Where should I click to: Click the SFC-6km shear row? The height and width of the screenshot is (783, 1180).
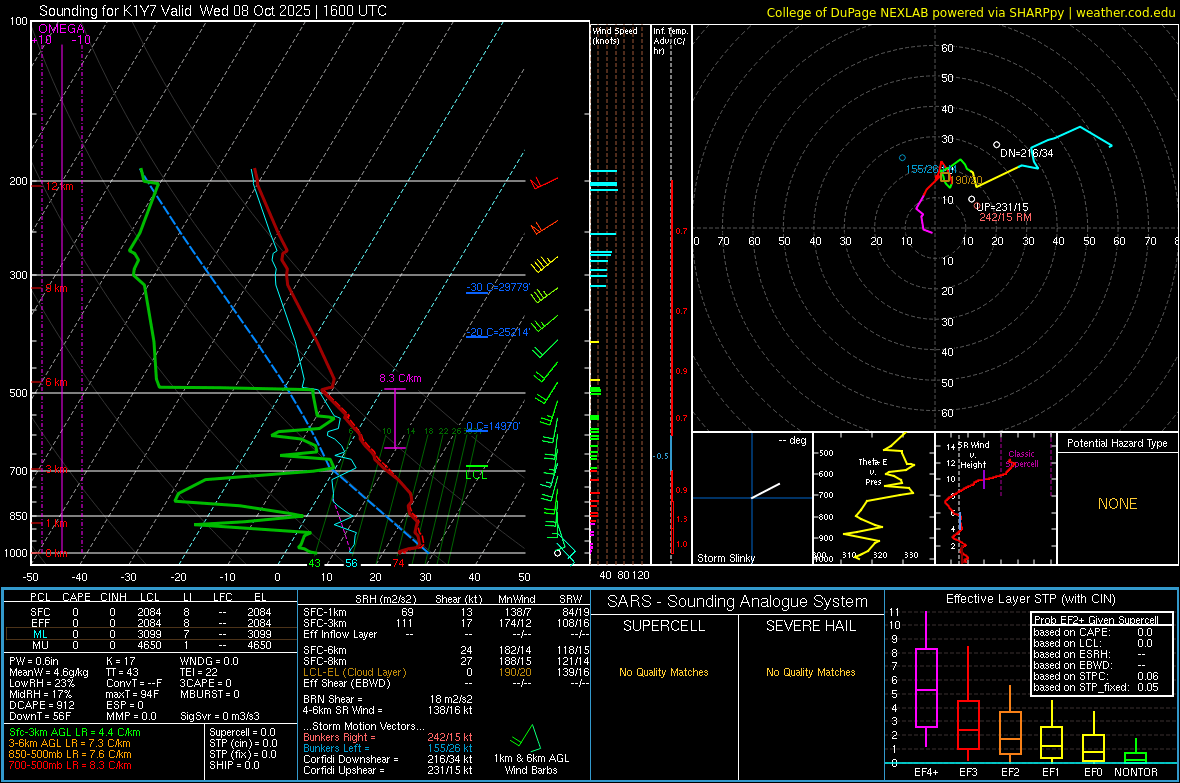click(x=446, y=650)
